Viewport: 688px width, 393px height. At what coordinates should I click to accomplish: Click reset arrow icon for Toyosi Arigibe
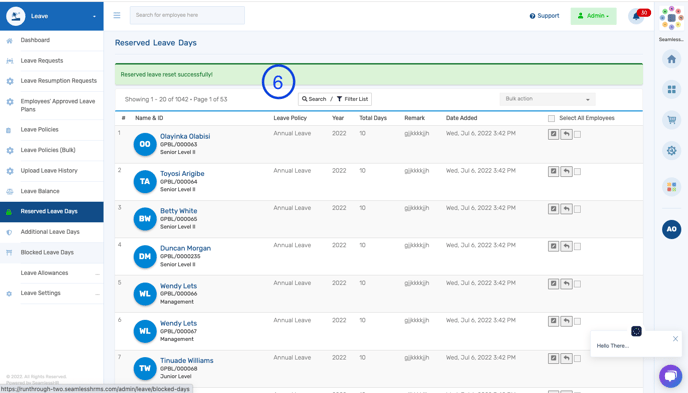[x=566, y=171]
